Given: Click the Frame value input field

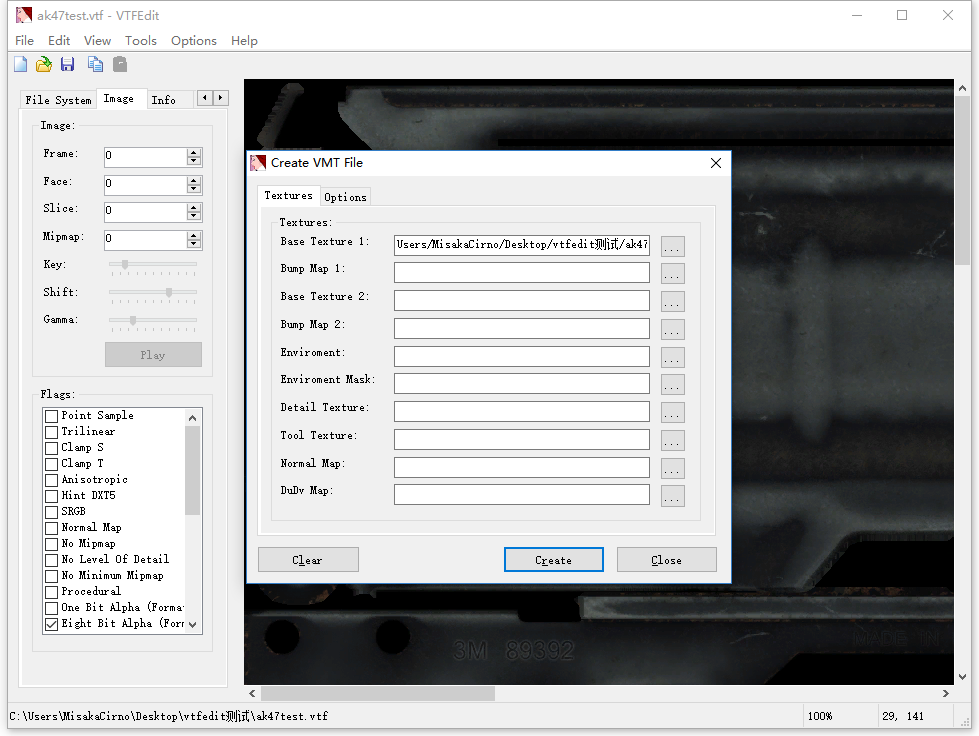Looking at the screenshot, I should pyautogui.click(x=145, y=156).
